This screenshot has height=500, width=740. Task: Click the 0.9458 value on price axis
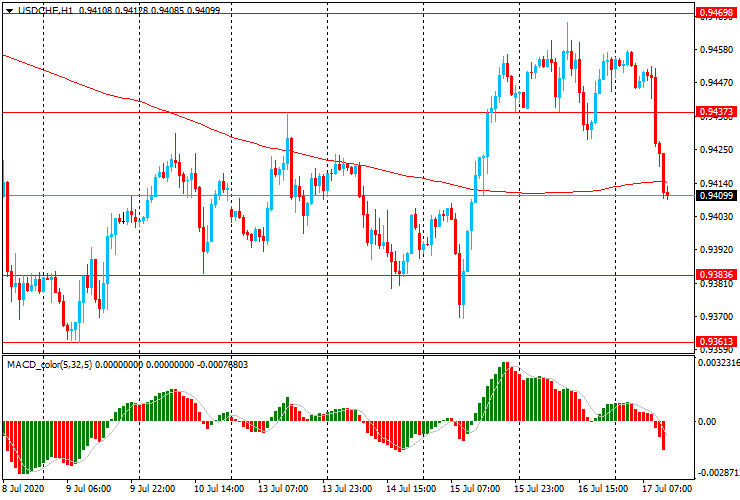click(x=714, y=50)
